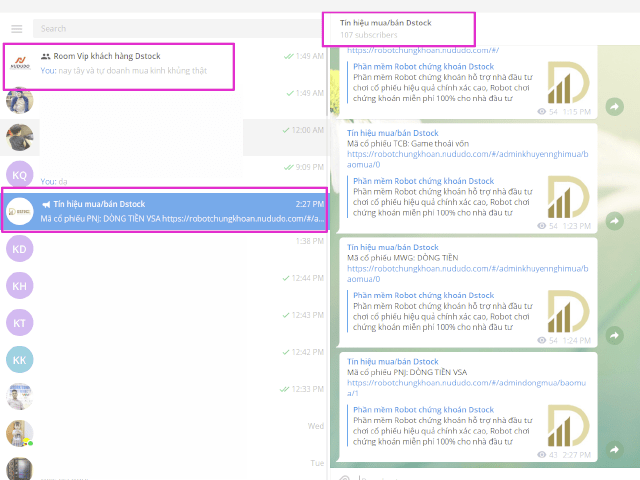Select Tín hiệu mua/bán Dstock channel in chat list
This screenshot has width=640, height=480.
(x=163, y=211)
